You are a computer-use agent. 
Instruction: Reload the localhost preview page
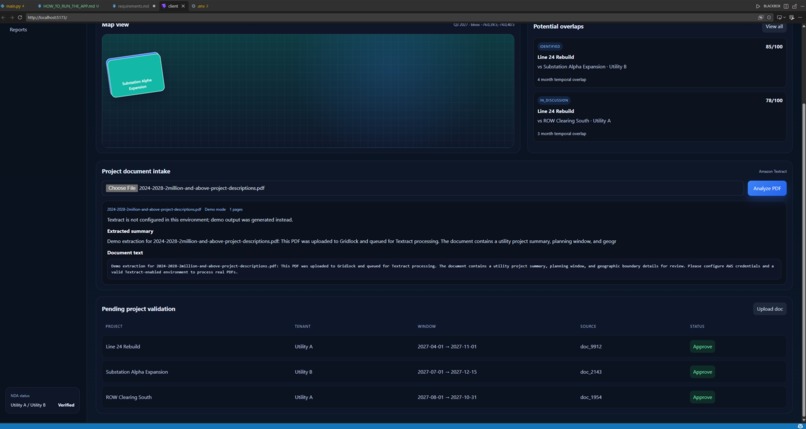[x=20, y=17]
